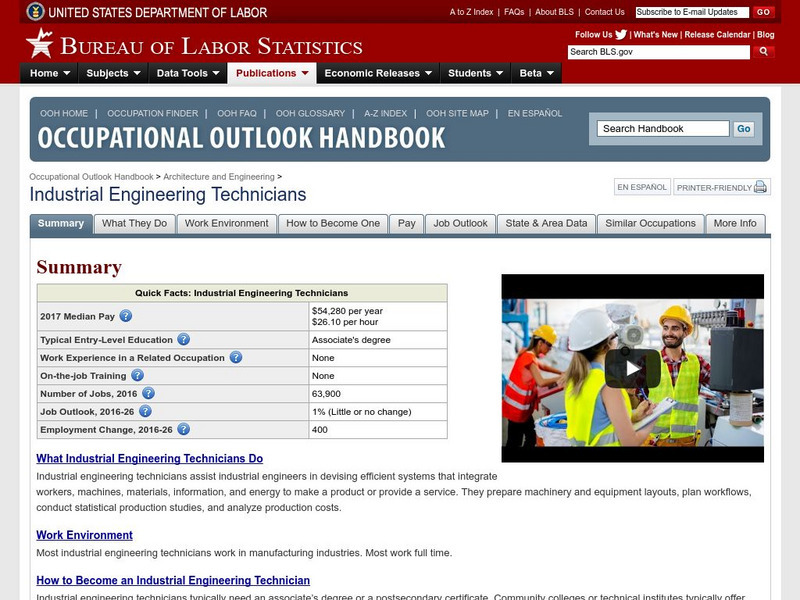Image resolution: width=800 pixels, height=600 pixels.
Task: Click Occupational Outlook Handbook breadcrumb link
Action: point(91,177)
